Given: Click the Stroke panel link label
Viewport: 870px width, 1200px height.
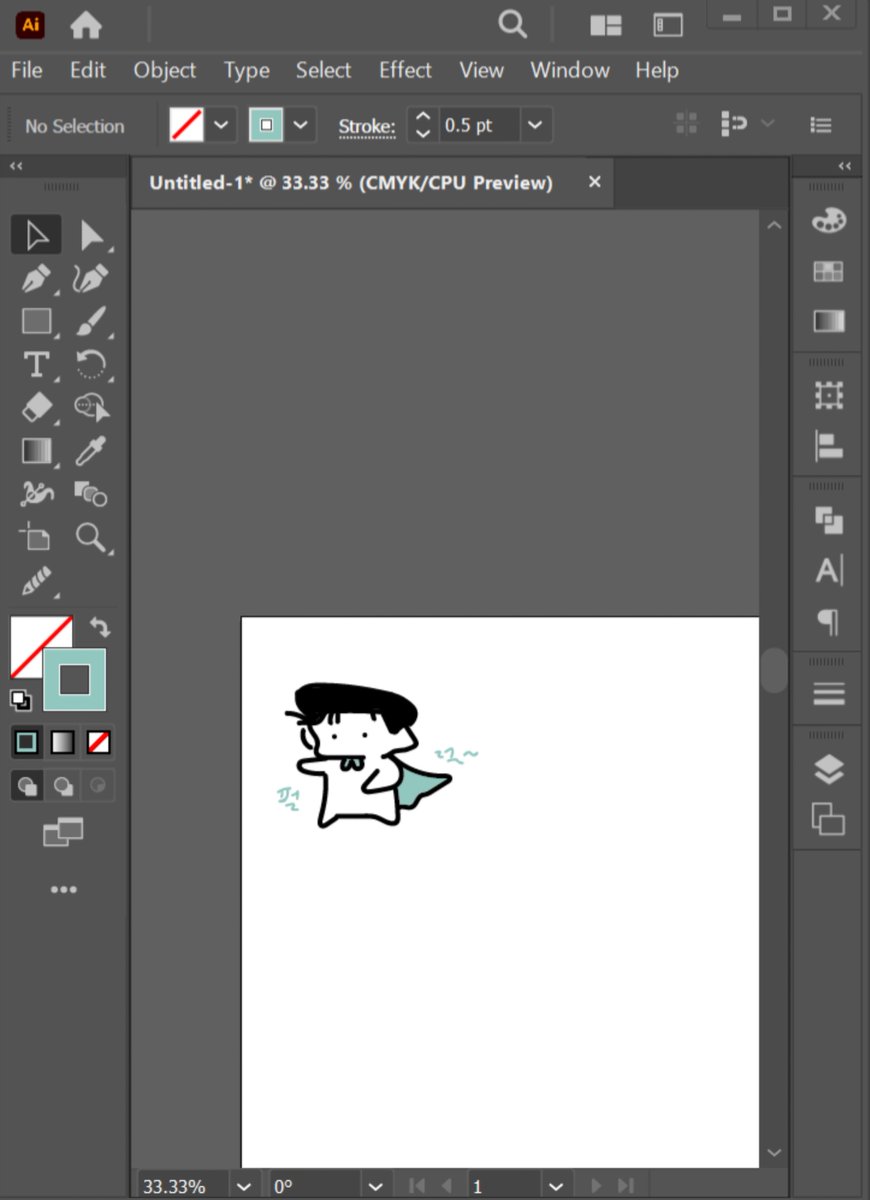Looking at the screenshot, I should (x=367, y=127).
